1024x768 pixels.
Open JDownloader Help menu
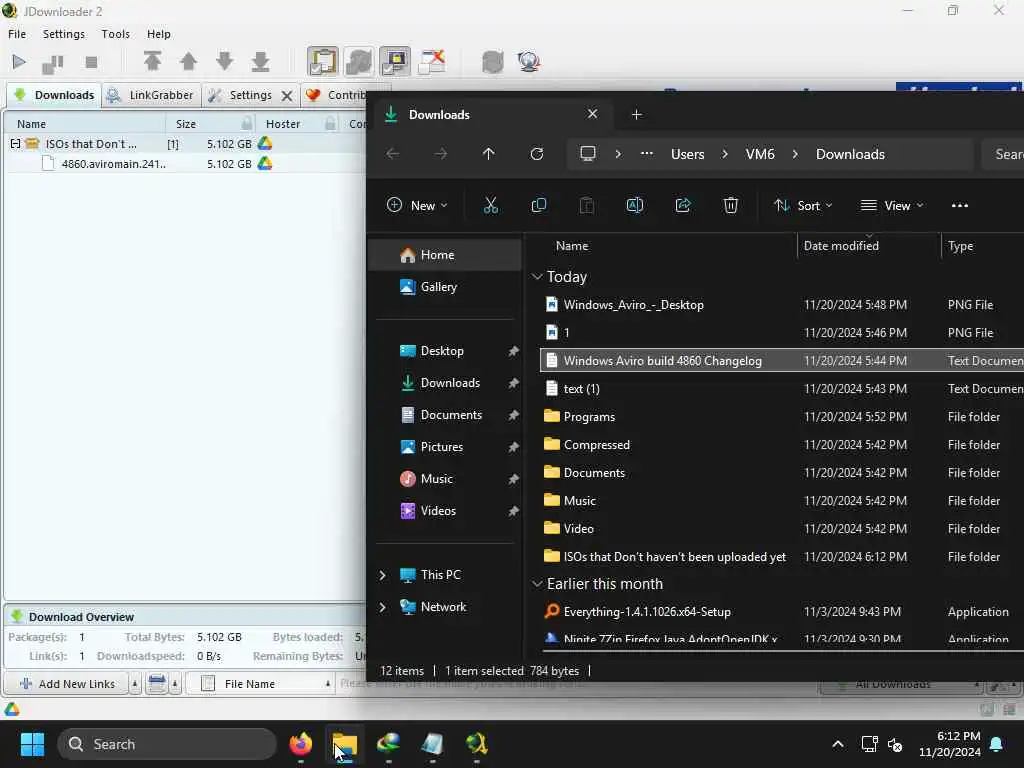click(x=159, y=34)
